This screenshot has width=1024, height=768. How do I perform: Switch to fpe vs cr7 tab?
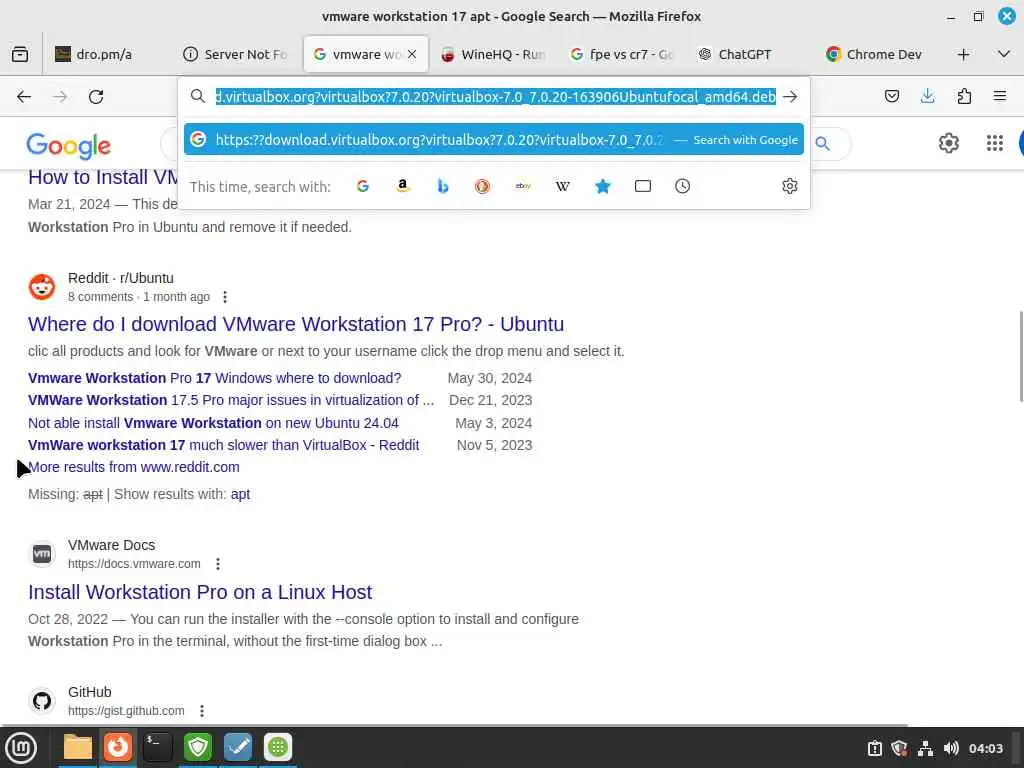pyautogui.click(x=622, y=54)
